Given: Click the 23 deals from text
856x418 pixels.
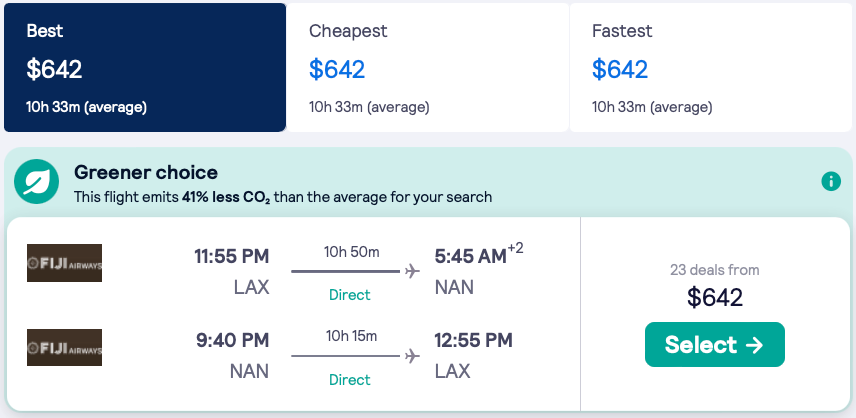Looking at the screenshot, I should pos(715,269).
